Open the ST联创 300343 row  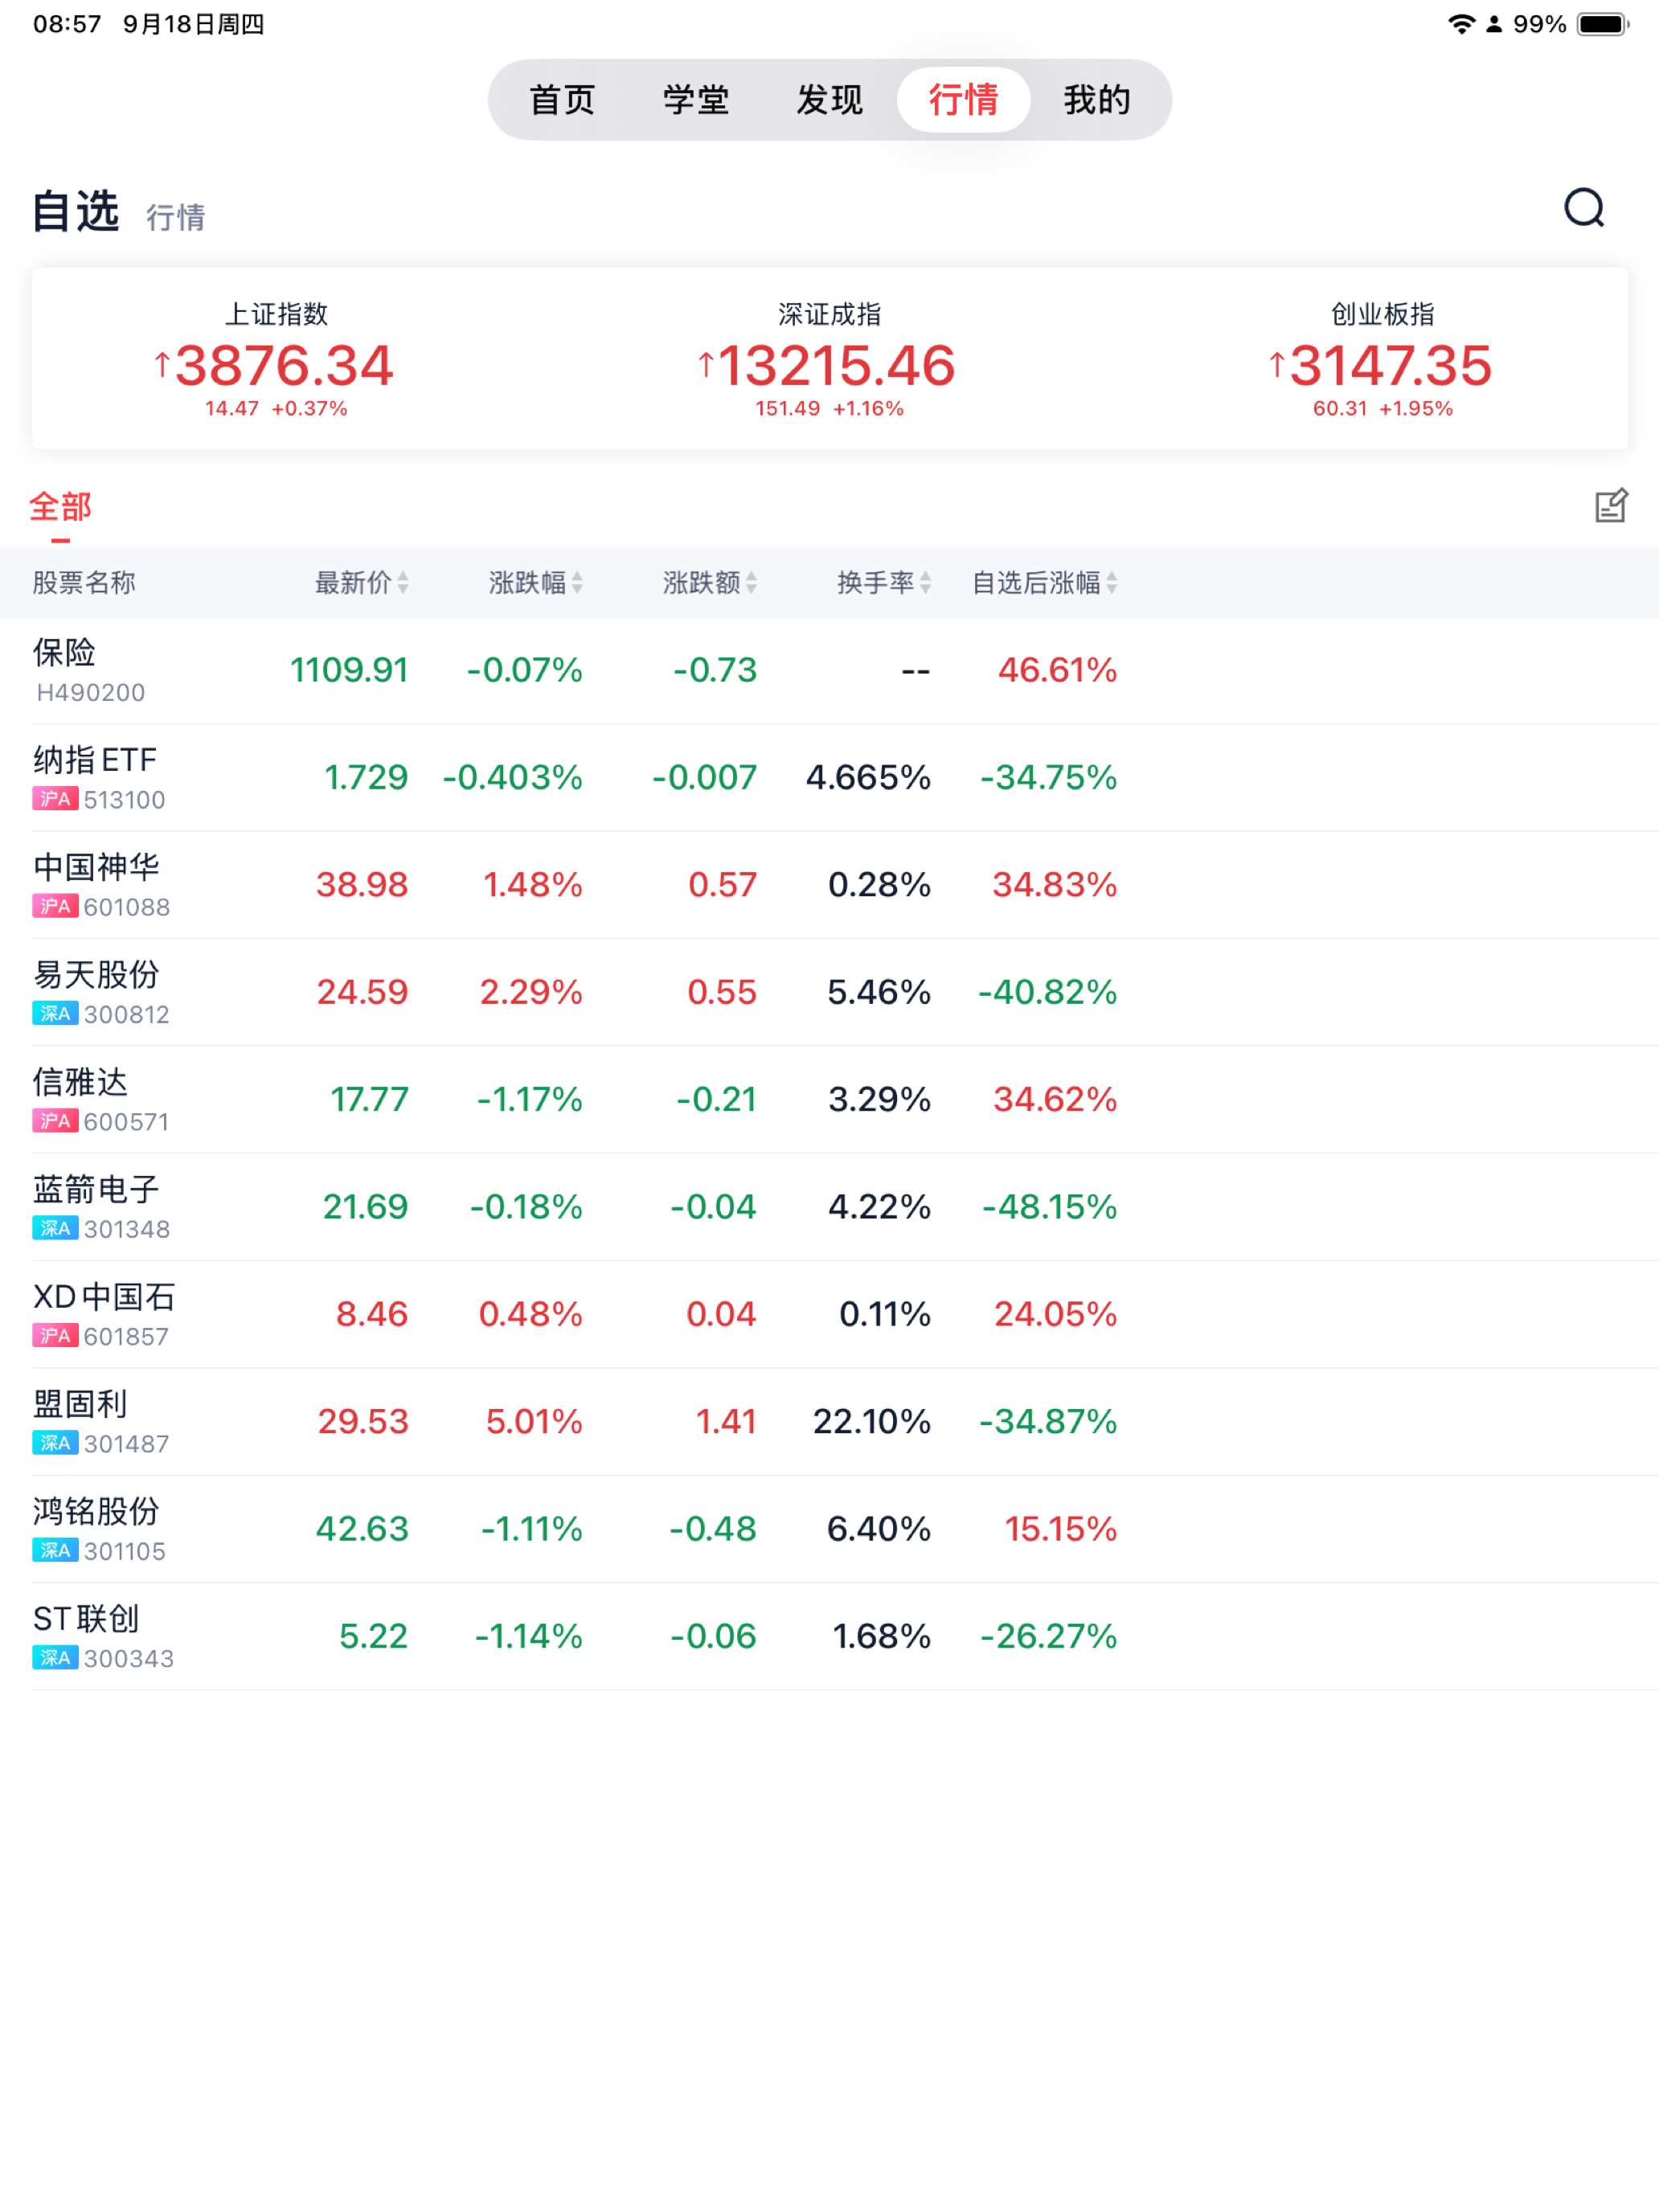(x=829, y=1636)
